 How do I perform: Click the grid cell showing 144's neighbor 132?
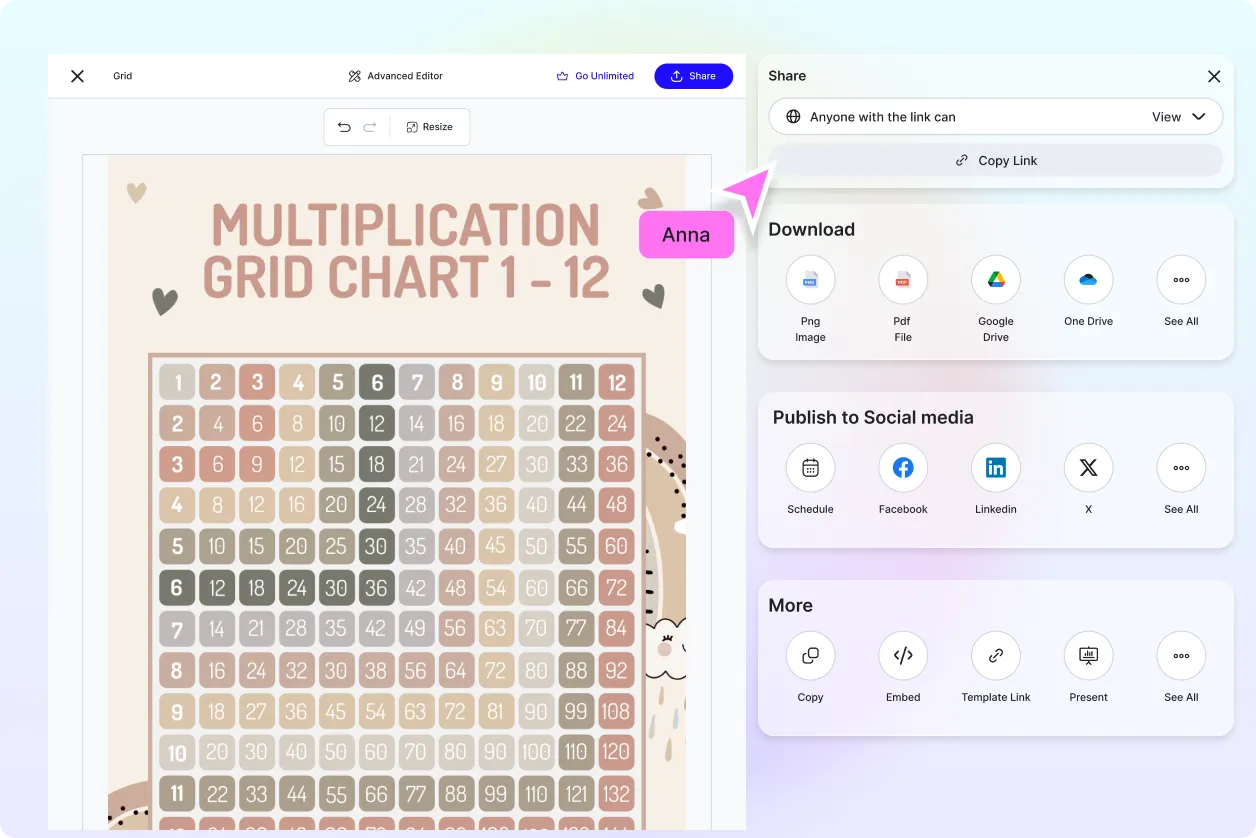(x=616, y=794)
